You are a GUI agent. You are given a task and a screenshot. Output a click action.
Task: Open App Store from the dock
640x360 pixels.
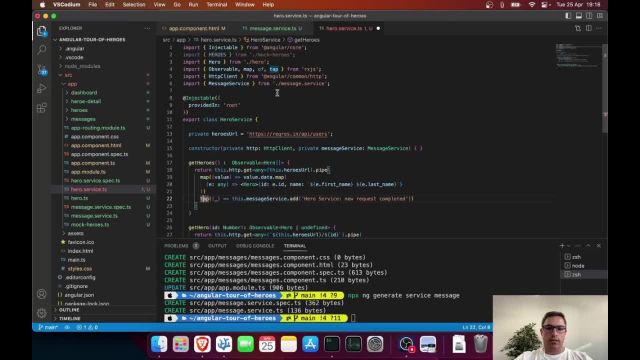click(x=310, y=344)
